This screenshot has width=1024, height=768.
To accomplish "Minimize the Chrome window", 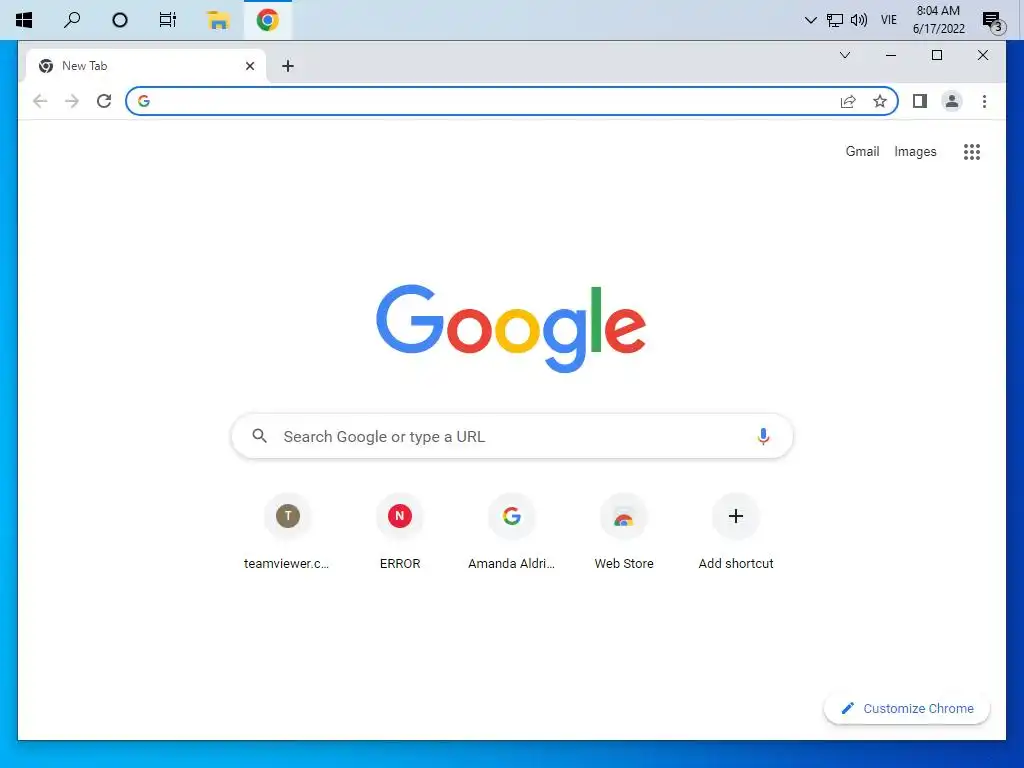I will click(891, 56).
